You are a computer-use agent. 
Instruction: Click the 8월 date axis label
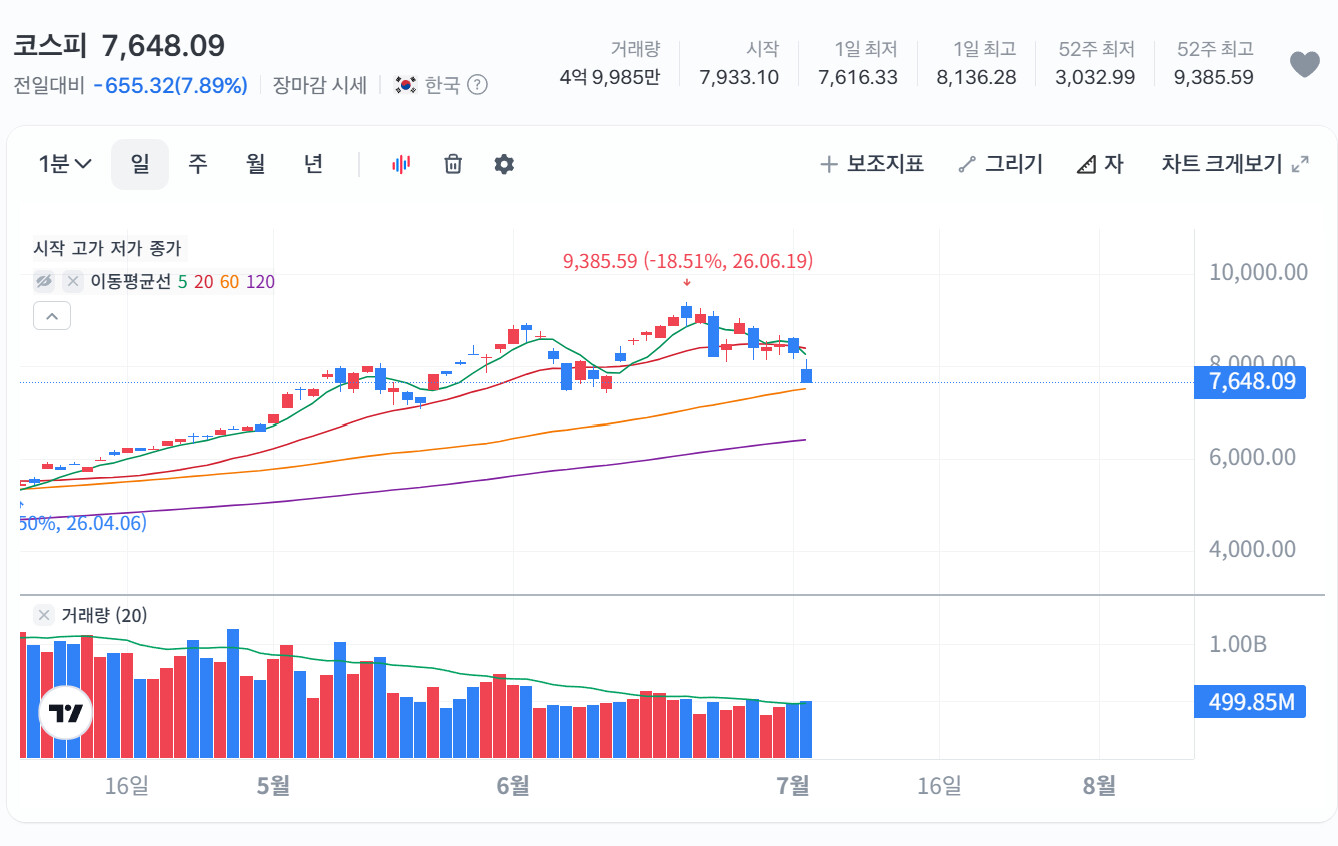pyautogui.click(x=1099, y=786)
